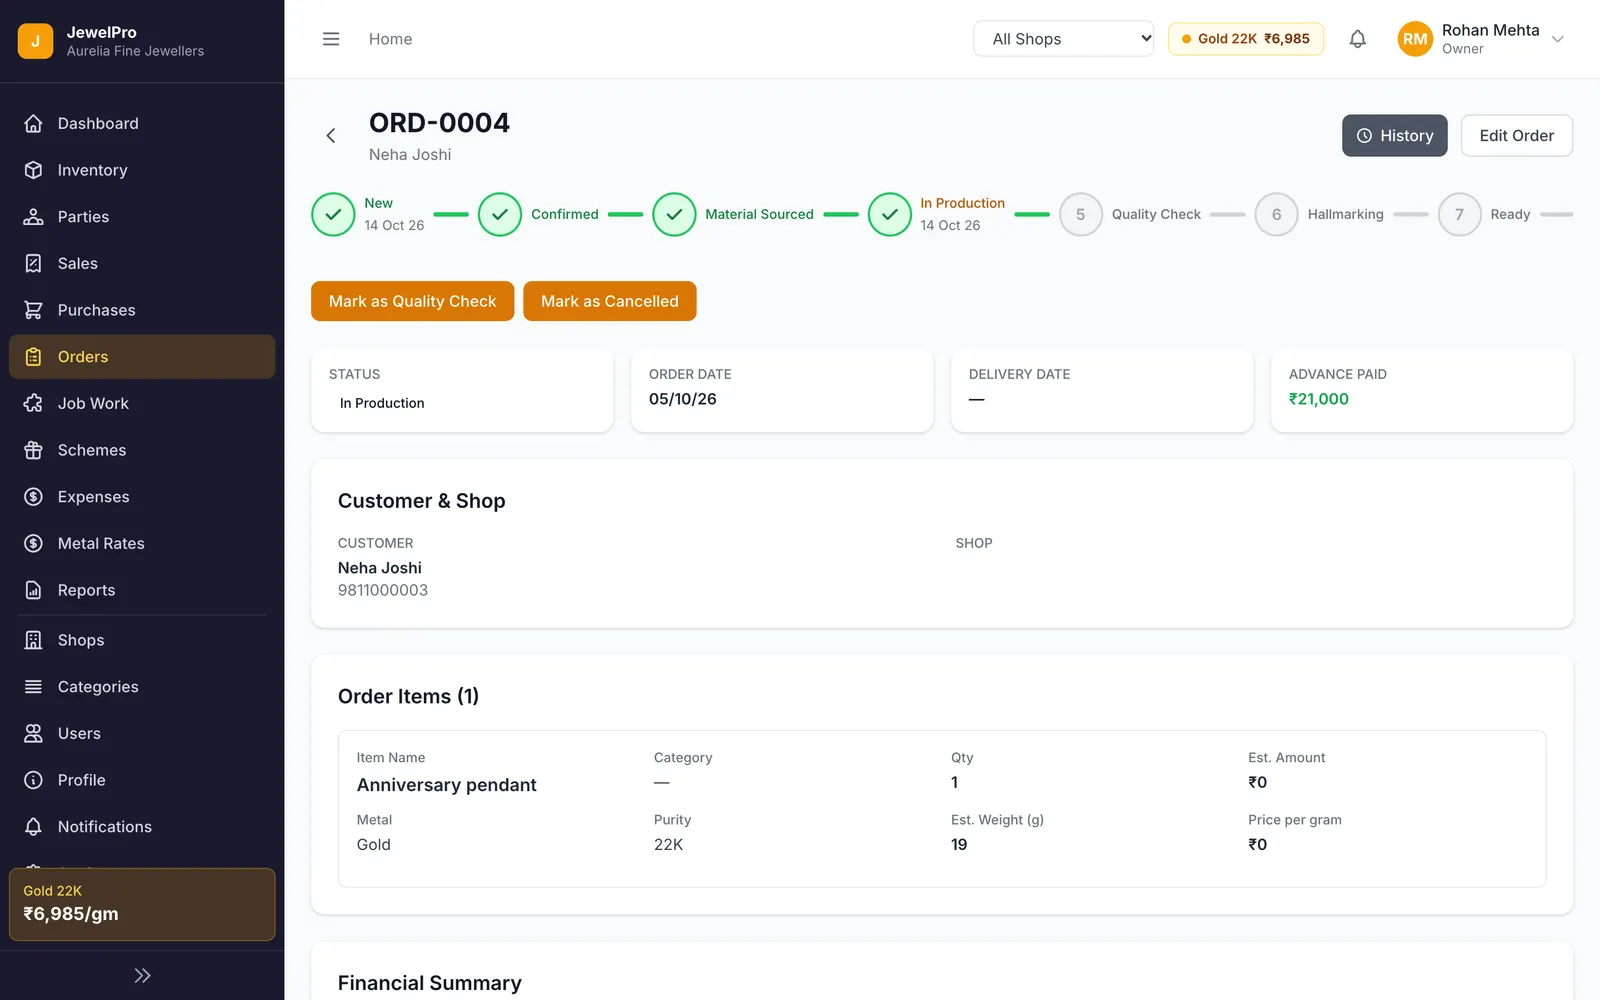Collapse the sidebar with double chevron
Image resolution: width=1600 pixels, height=1000 pixels.
point(142,975)
